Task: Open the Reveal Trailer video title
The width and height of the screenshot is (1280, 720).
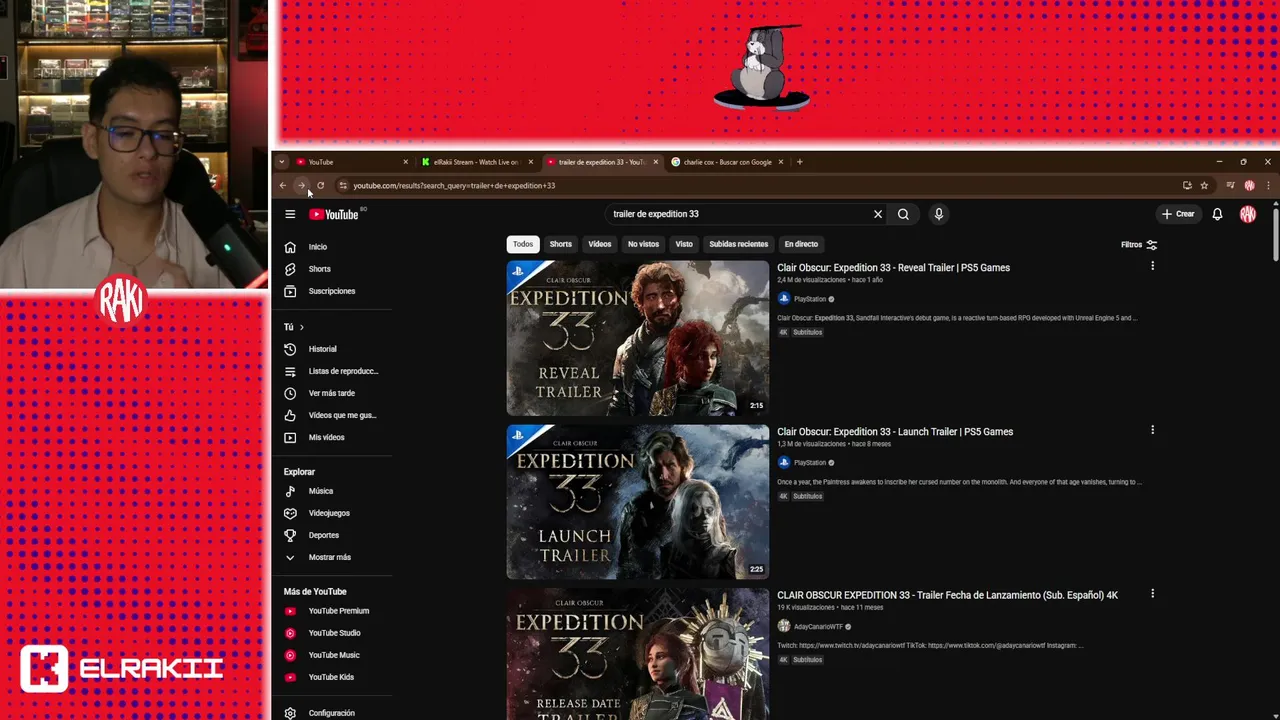Action: (x=893, y=268)
